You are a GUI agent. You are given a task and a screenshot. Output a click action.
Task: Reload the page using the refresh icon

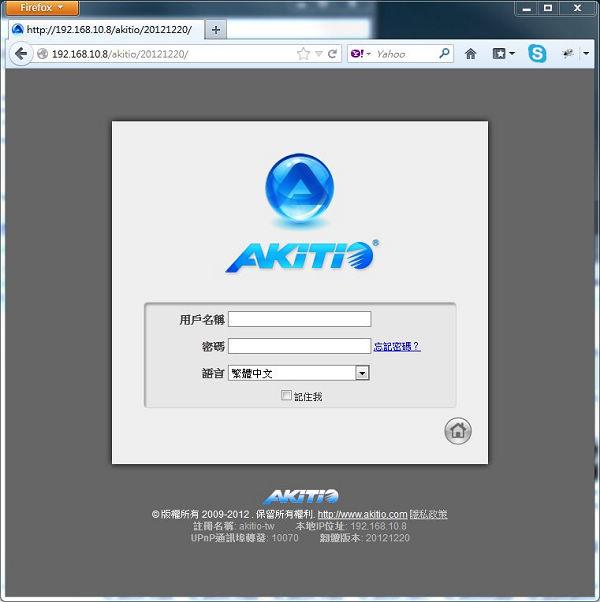tap(333, 54)
